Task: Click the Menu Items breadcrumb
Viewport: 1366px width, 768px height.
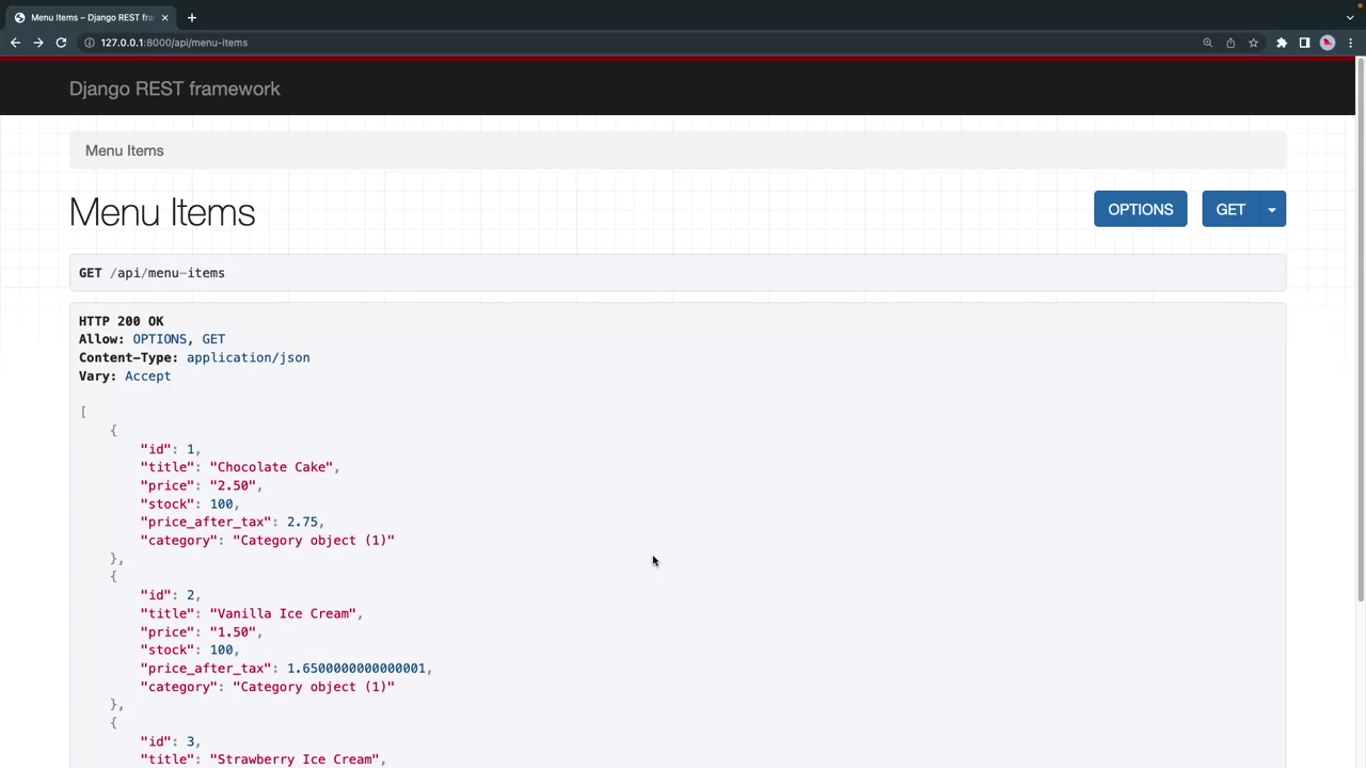Action: [x=124, y=151]
